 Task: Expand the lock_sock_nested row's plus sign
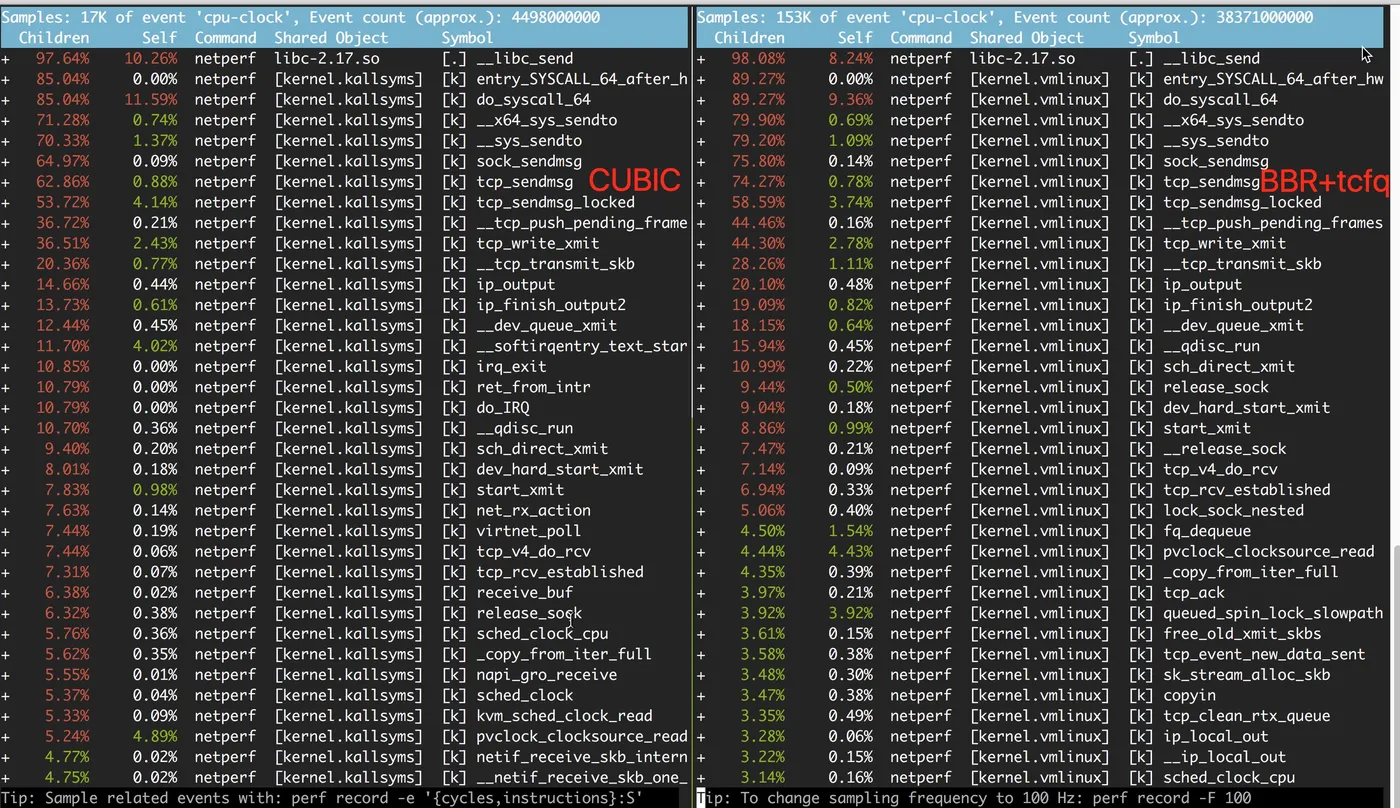point(701,510)
